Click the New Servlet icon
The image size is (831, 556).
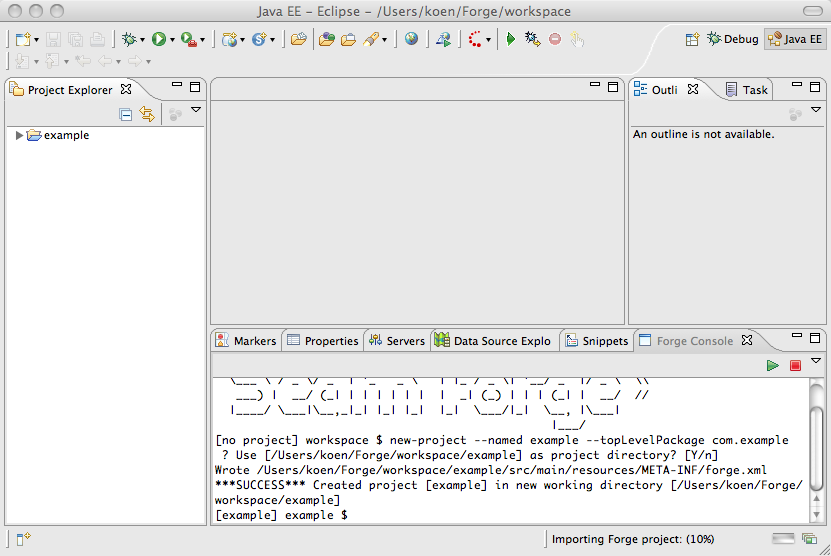click(x=259, y=39)
